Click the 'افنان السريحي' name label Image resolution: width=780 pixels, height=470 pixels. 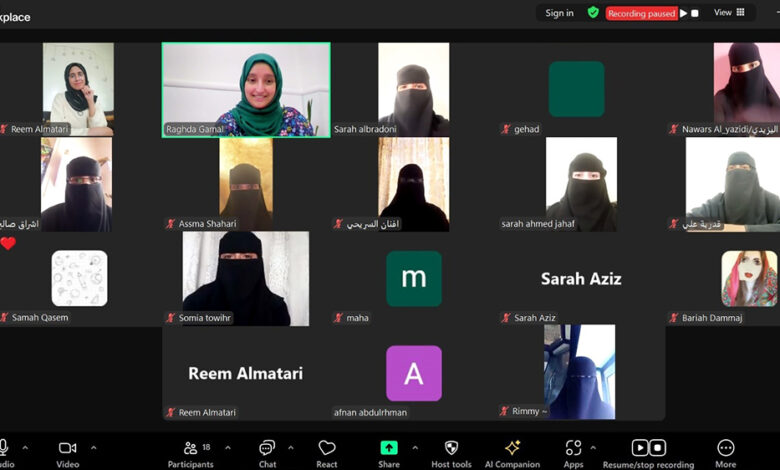click(x=373, y=224)
